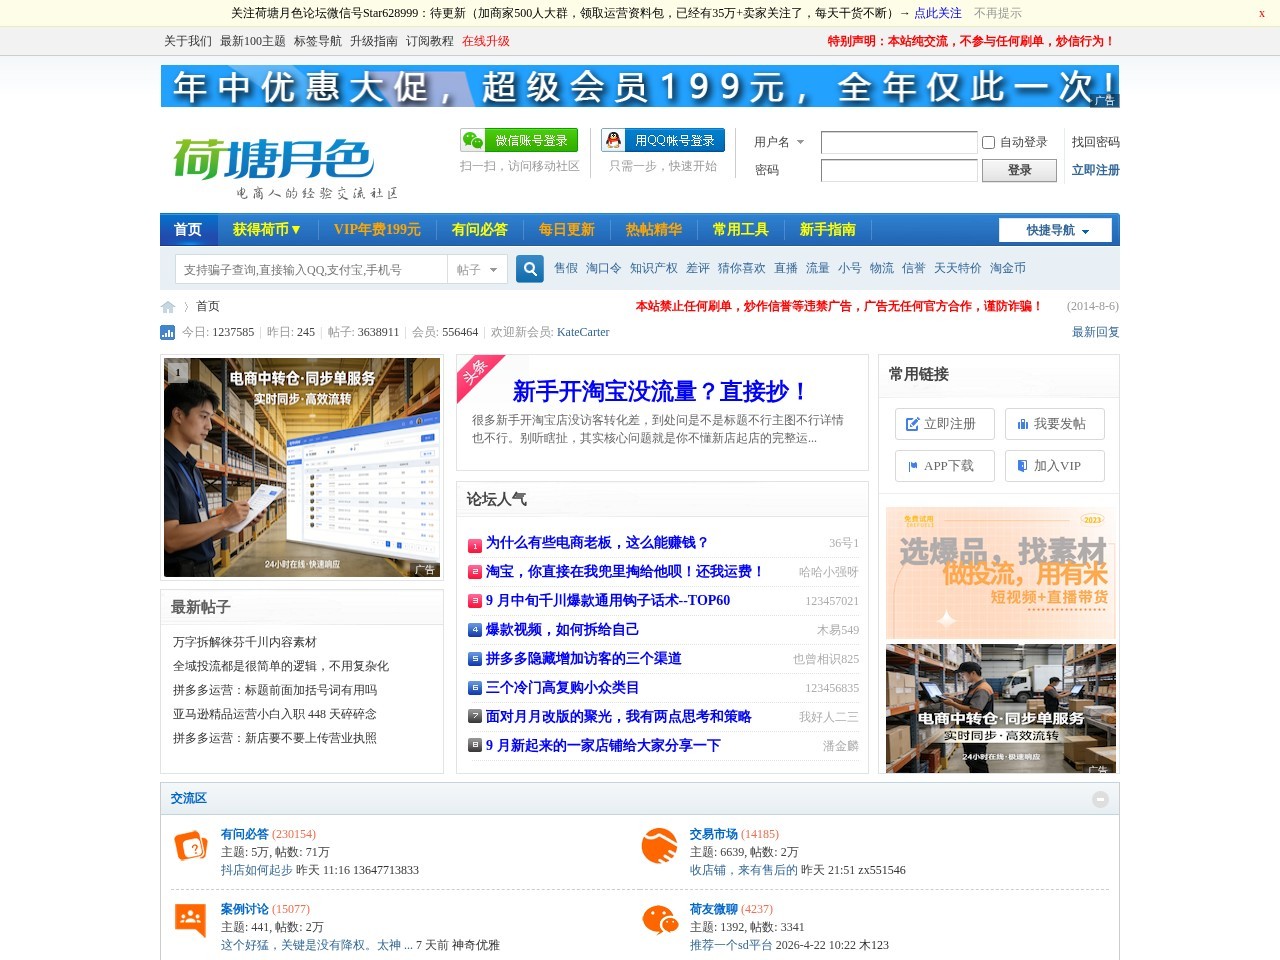Viewport: 1280px width, 960px height.
Task: Open the 荷友微聊 chat forum icon
Action: click(659, 920)
